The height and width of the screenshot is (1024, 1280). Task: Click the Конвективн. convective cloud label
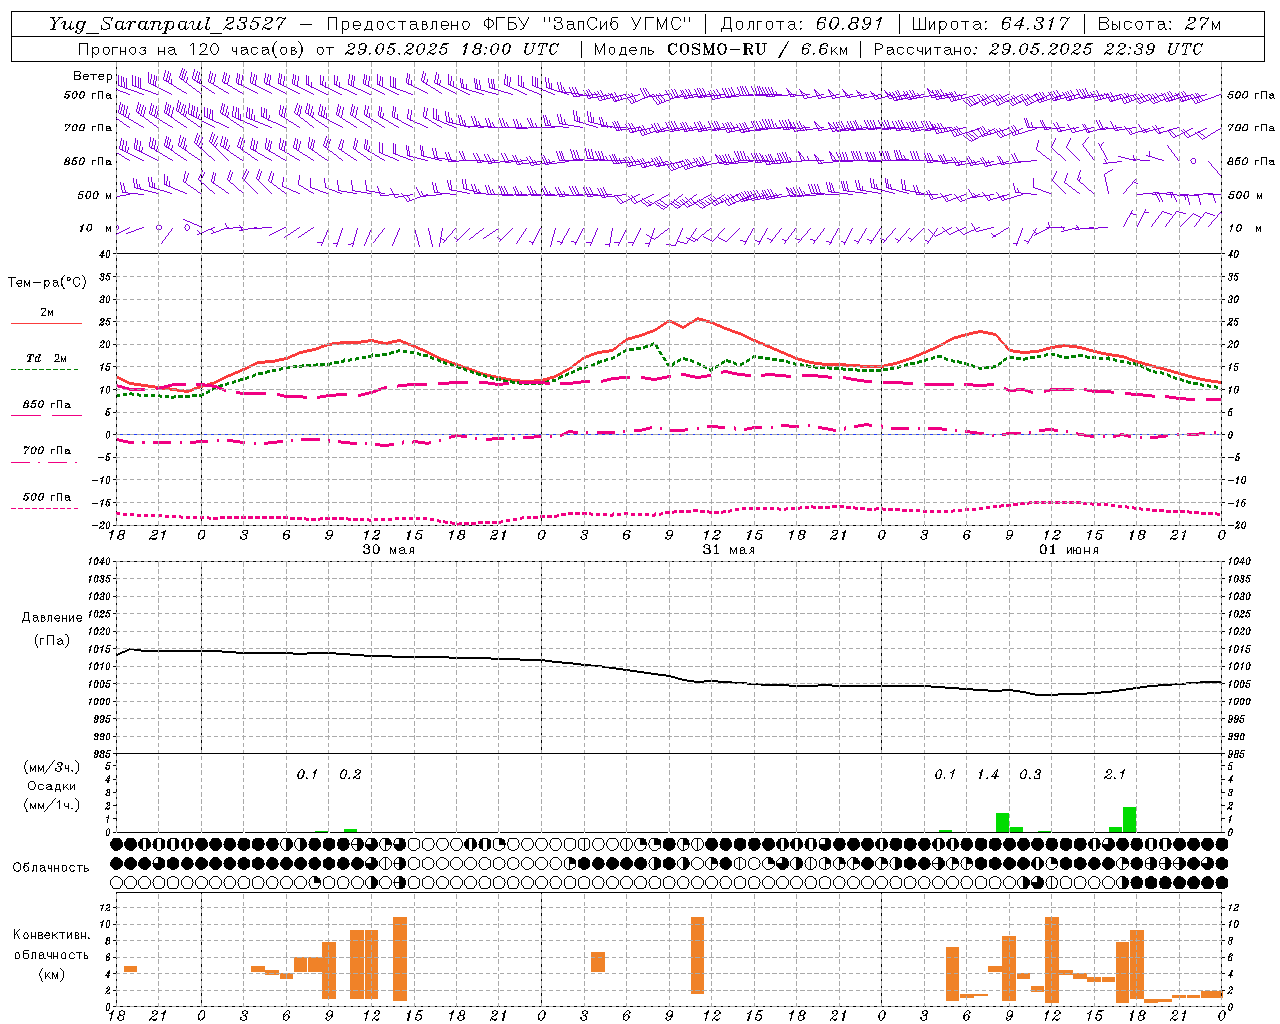[51, 934]
